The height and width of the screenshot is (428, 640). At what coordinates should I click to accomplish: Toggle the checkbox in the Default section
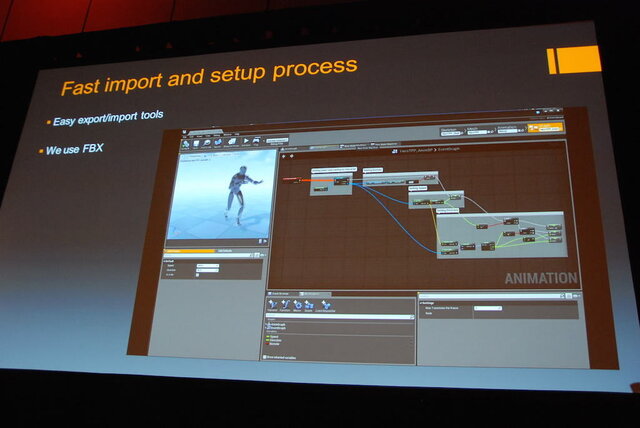(198, 275)
